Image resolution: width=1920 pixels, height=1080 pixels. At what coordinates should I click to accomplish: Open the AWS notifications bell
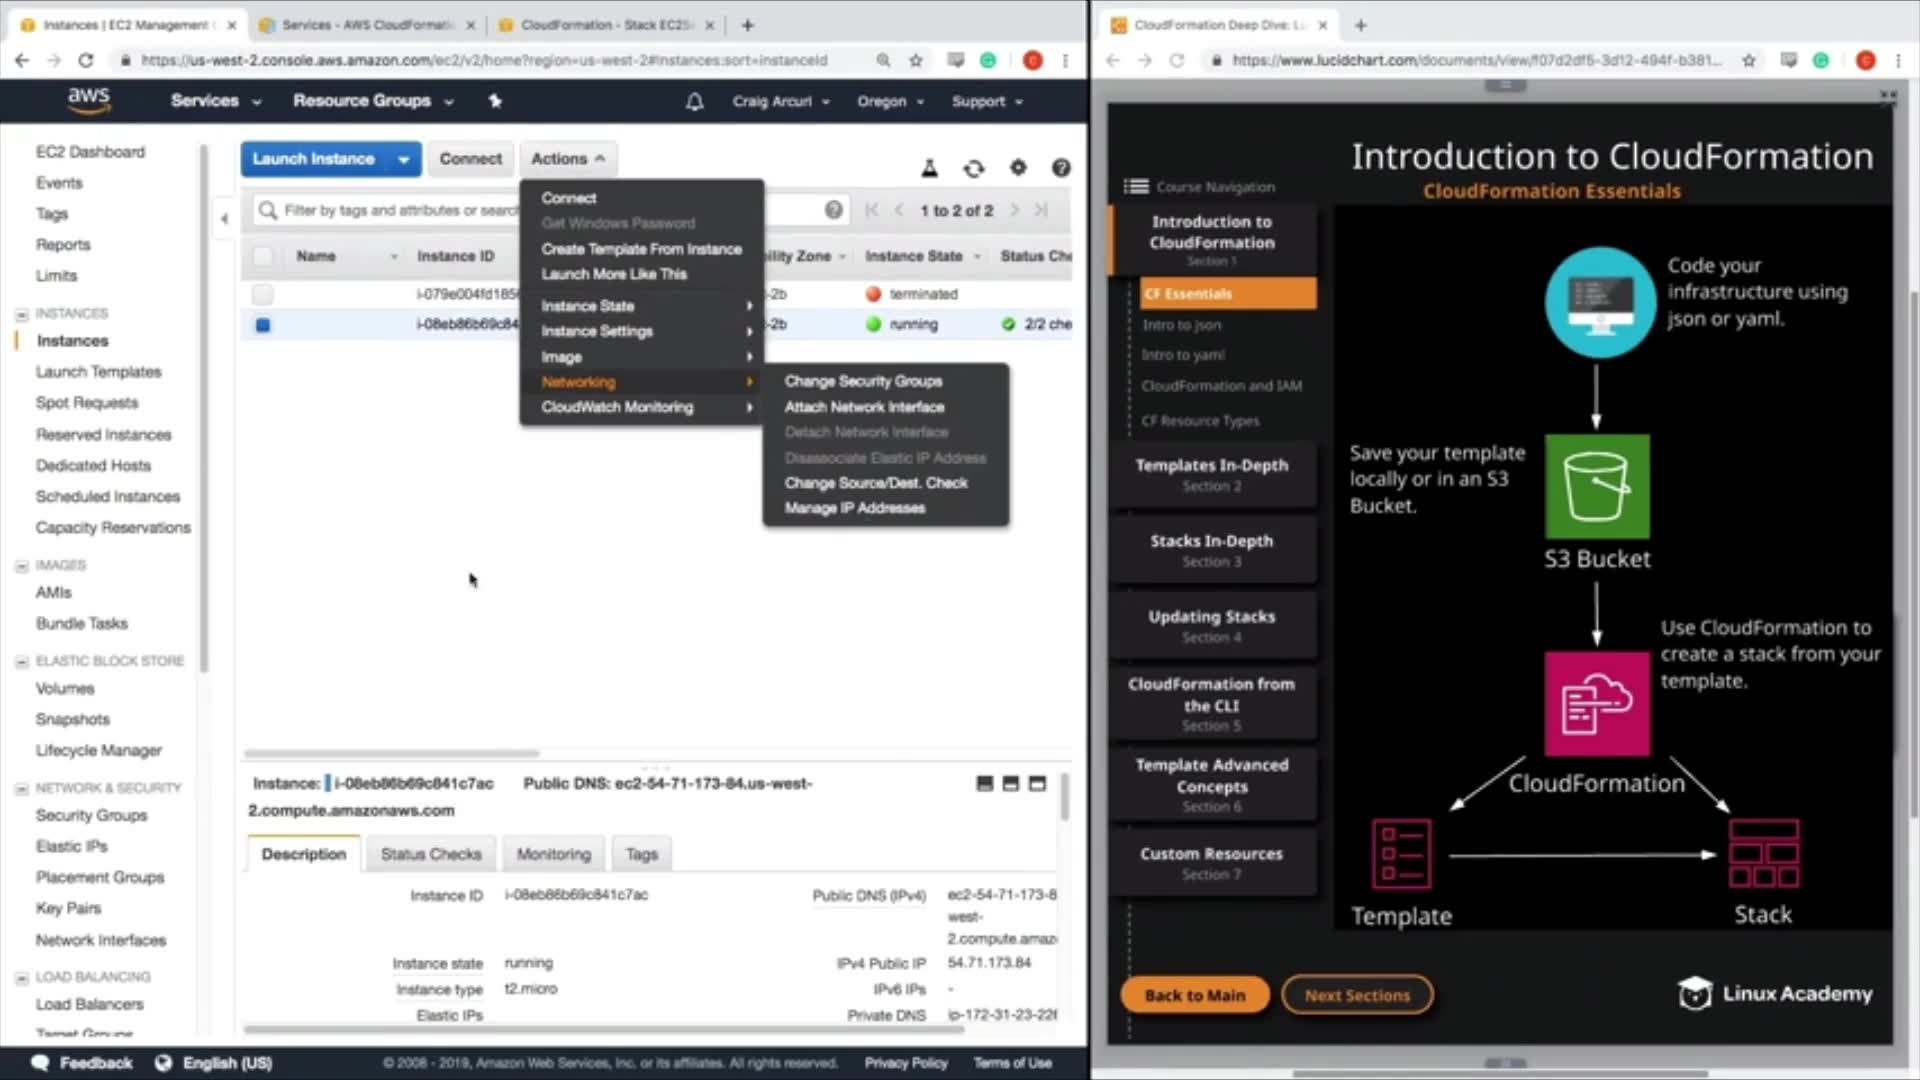point(694,101)
